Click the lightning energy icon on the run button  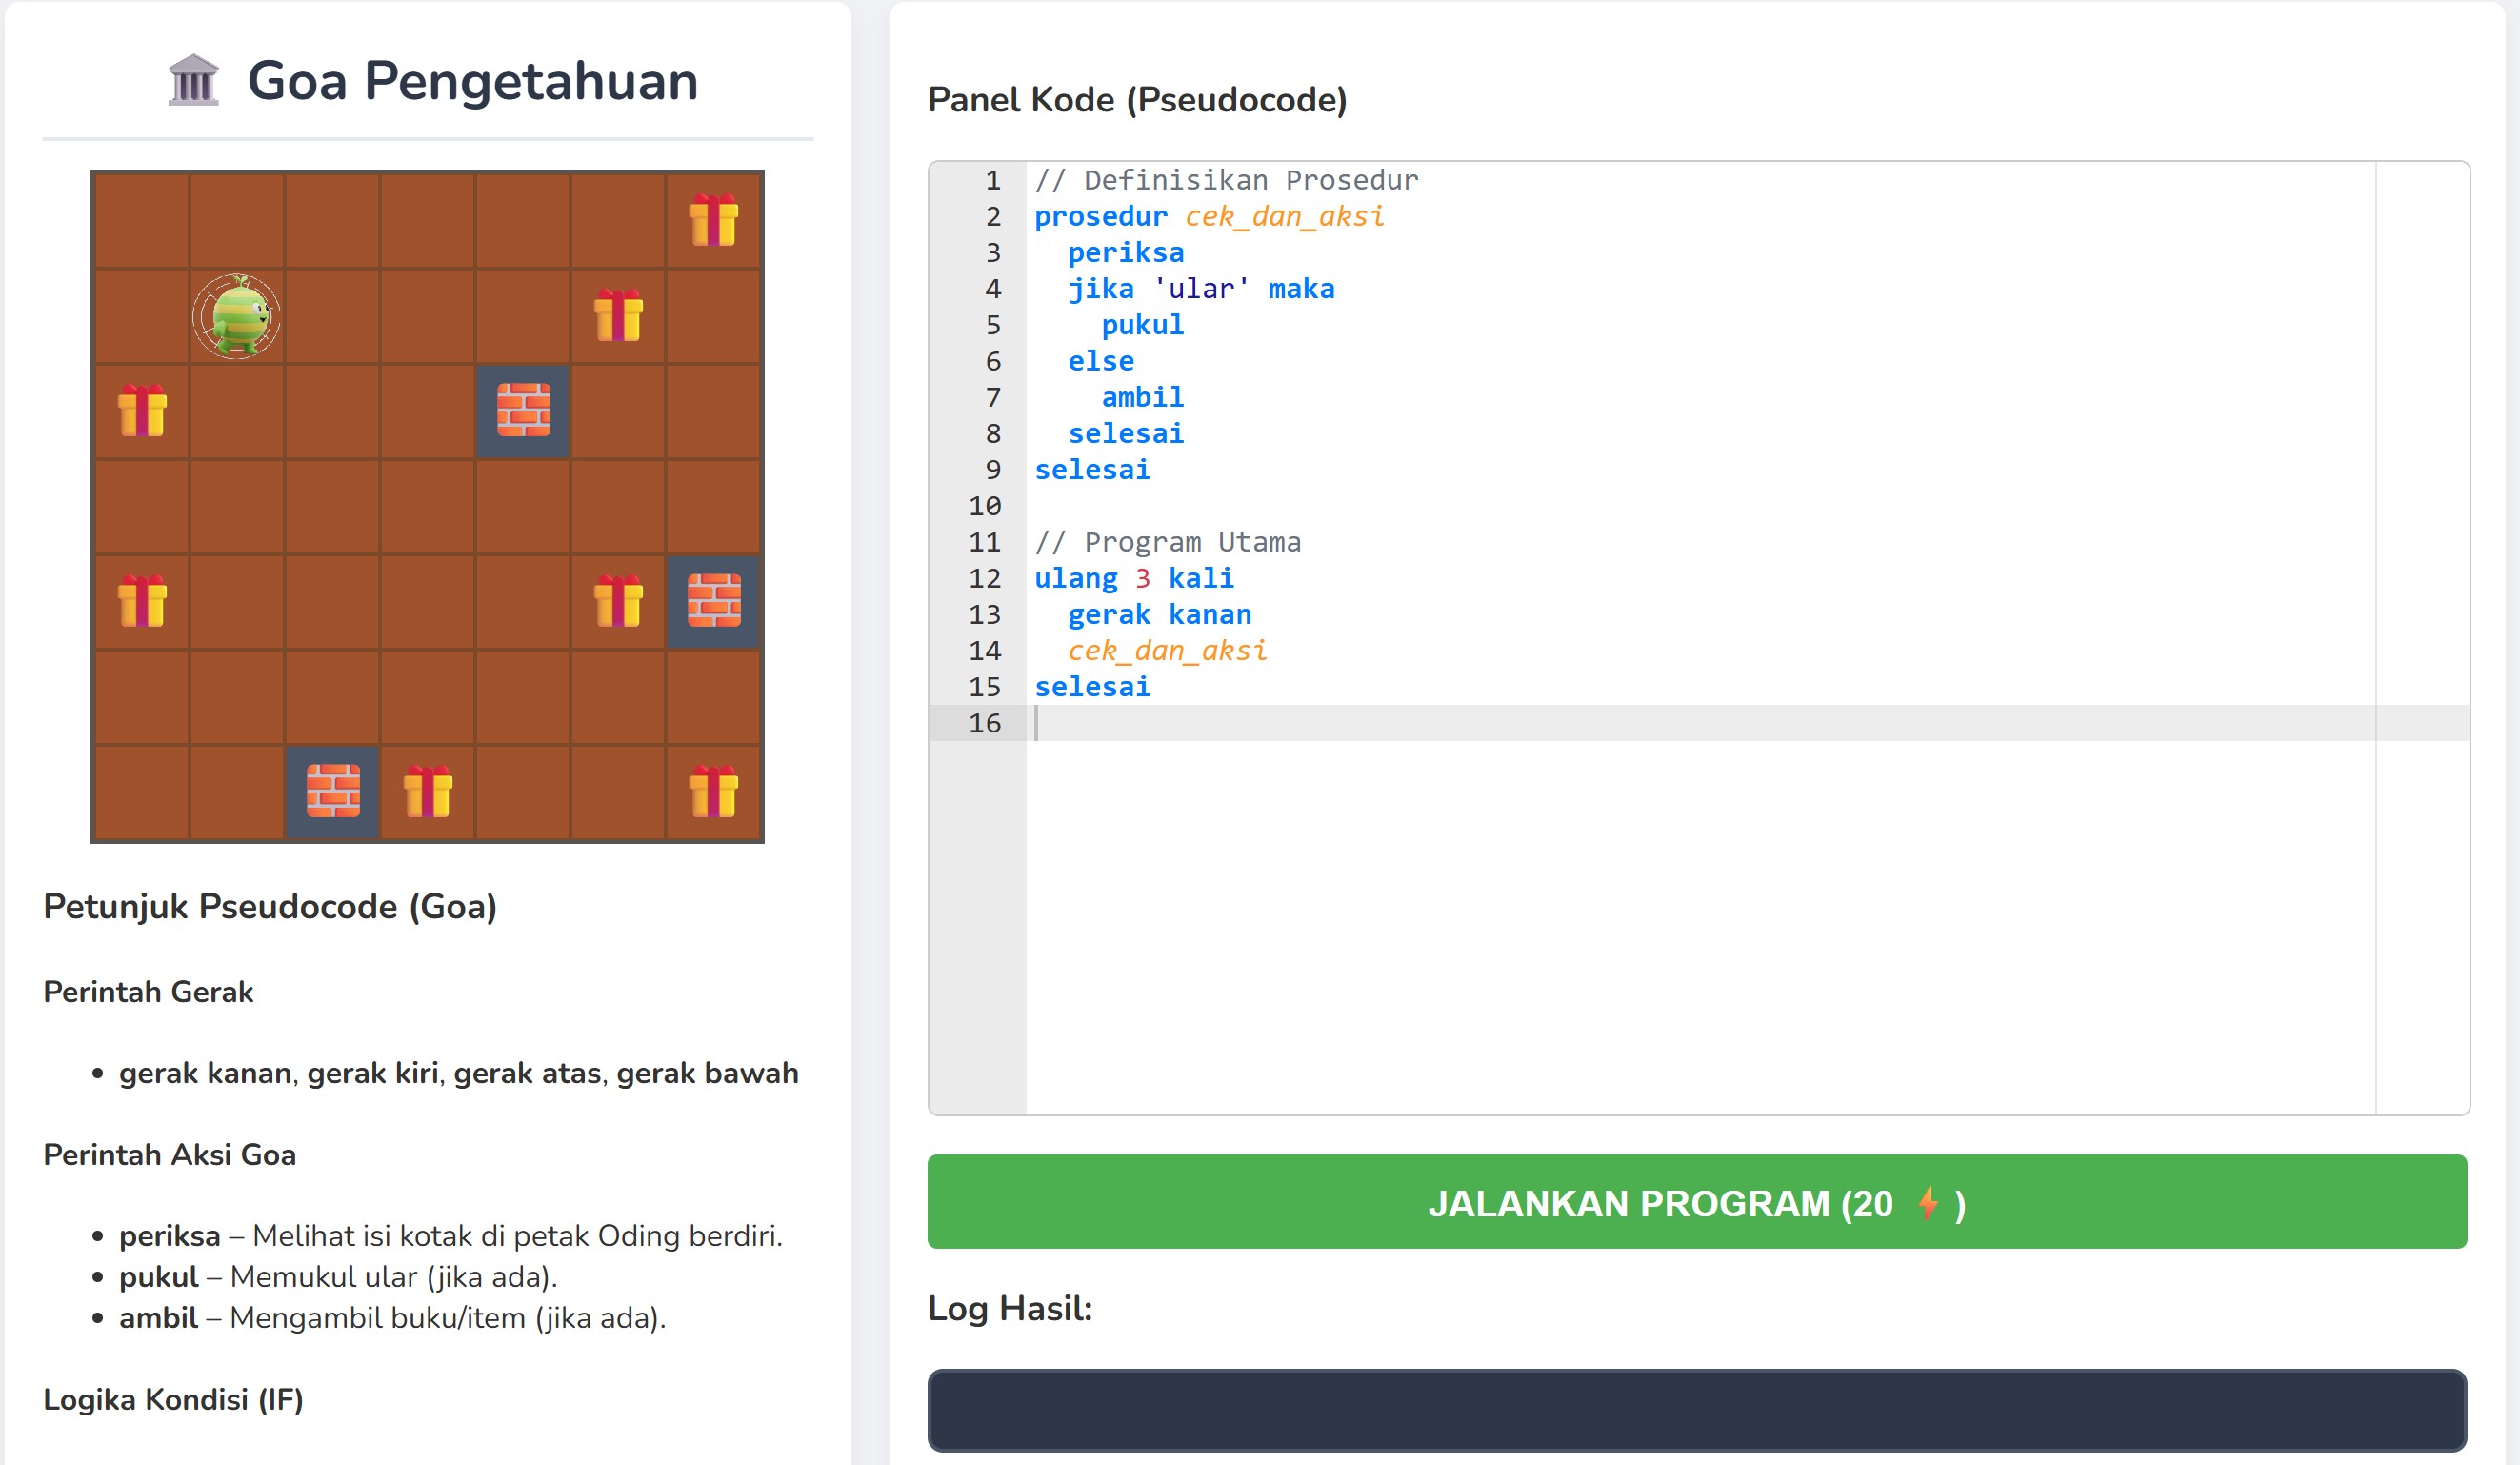tap(1927, 1203)
